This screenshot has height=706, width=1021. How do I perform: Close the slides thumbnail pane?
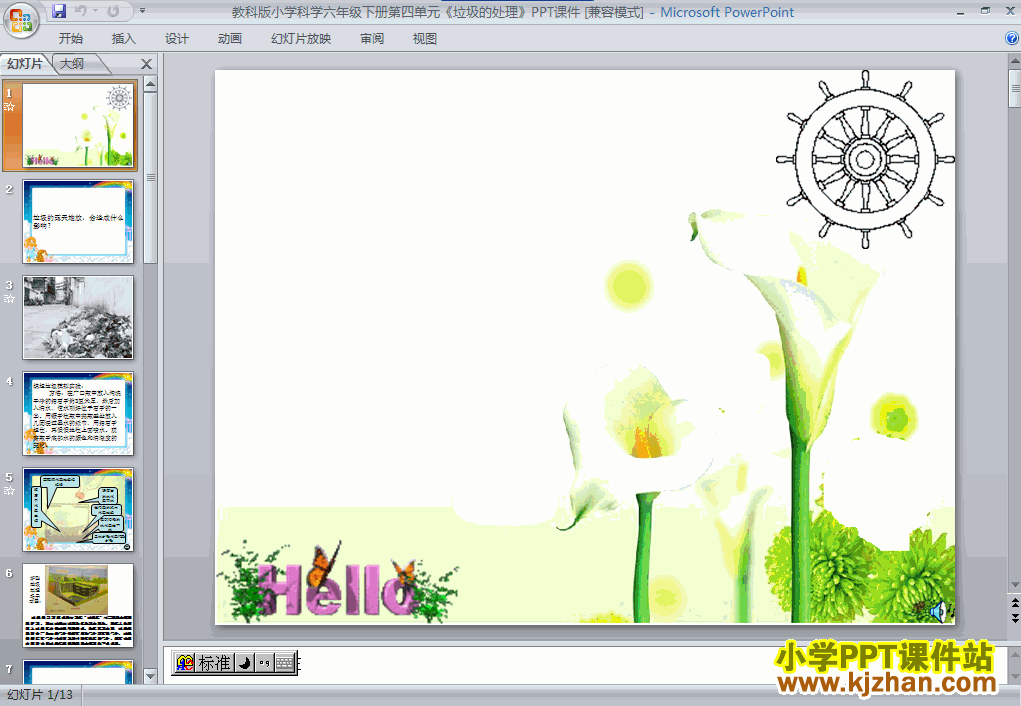[147, 64]
